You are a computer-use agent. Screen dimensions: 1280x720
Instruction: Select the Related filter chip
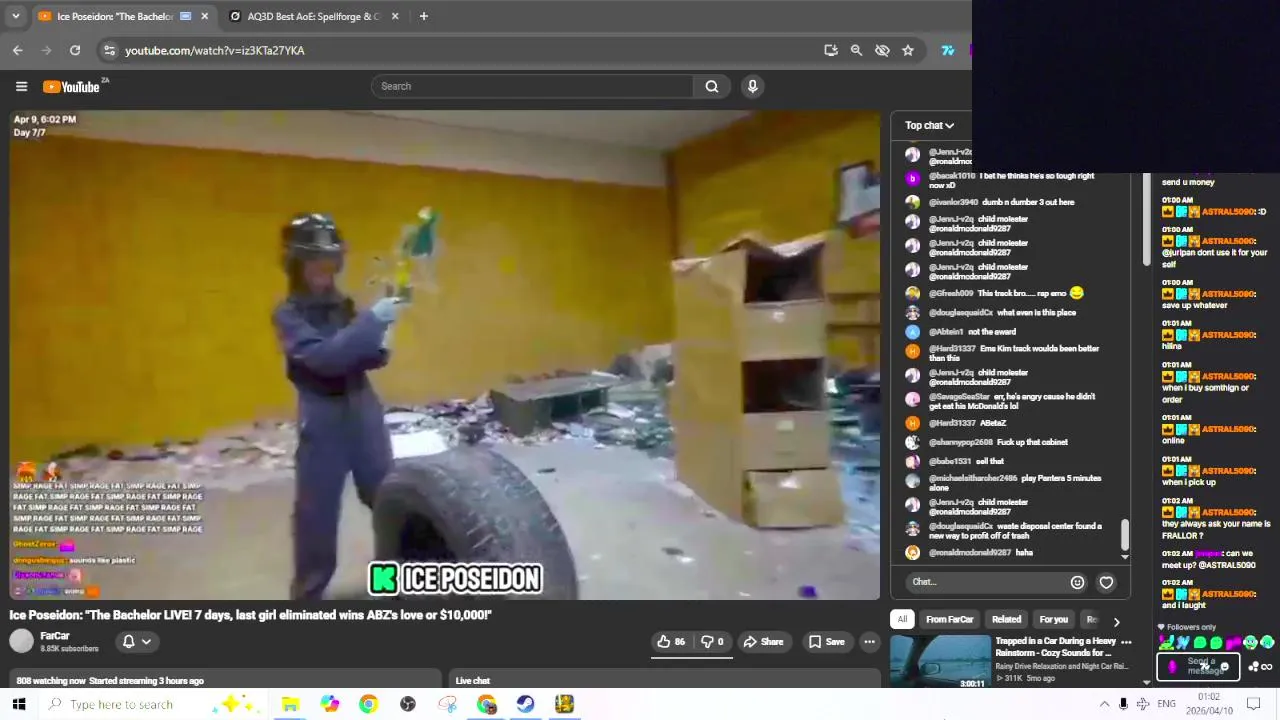[x=1006, y=619]
